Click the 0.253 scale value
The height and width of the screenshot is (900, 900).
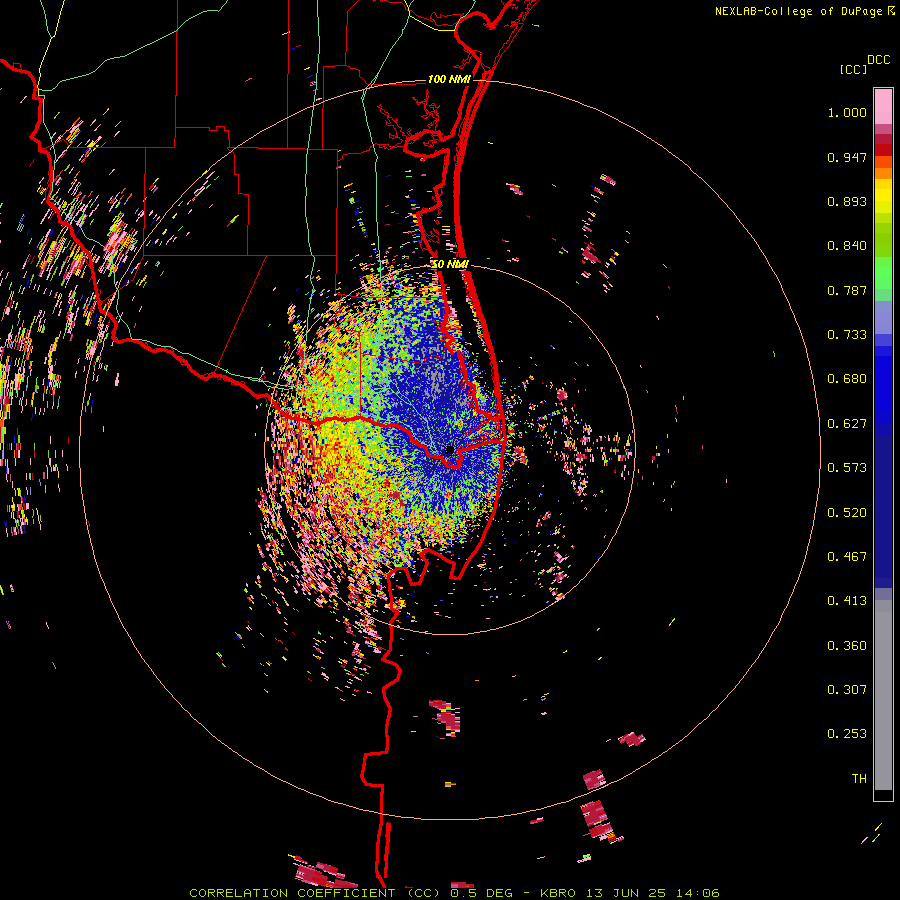tap(847, 734)
